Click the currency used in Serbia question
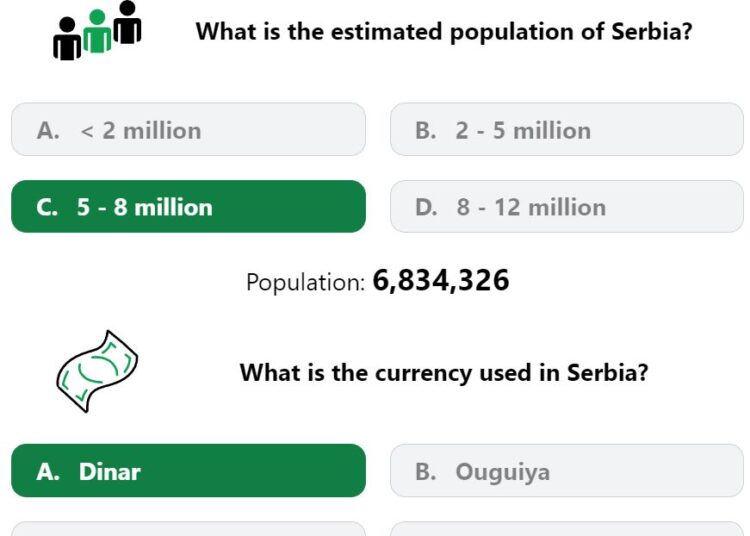 (x=444, y=372)
